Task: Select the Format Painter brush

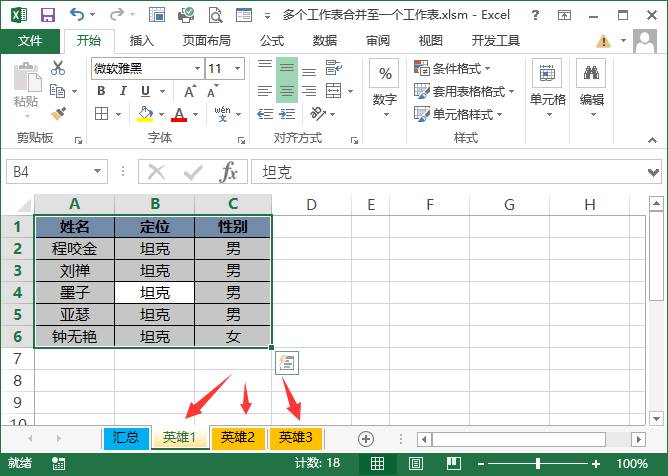Action: click(x=58, y=113)
